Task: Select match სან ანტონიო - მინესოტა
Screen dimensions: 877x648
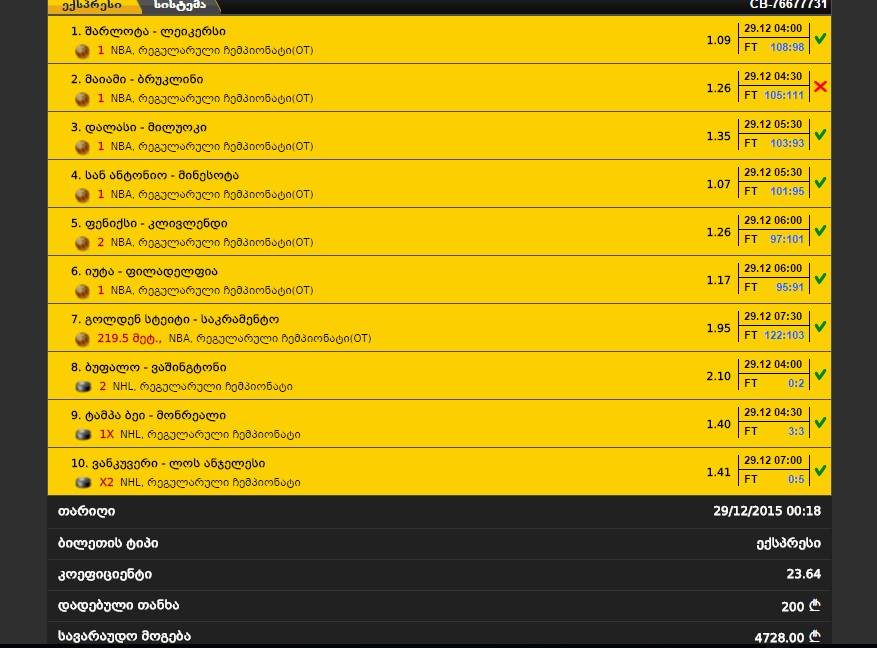Action: [155, 176]
